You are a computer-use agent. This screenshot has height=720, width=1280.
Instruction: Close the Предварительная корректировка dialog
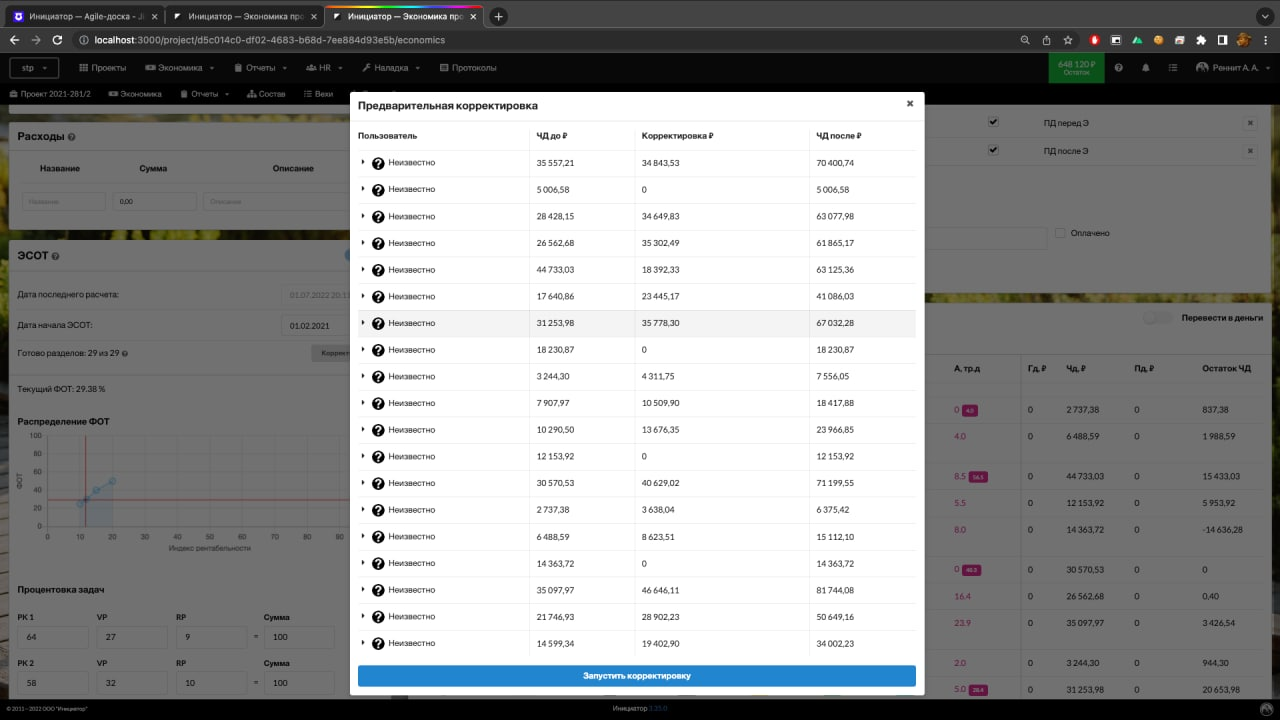[910, 103]
